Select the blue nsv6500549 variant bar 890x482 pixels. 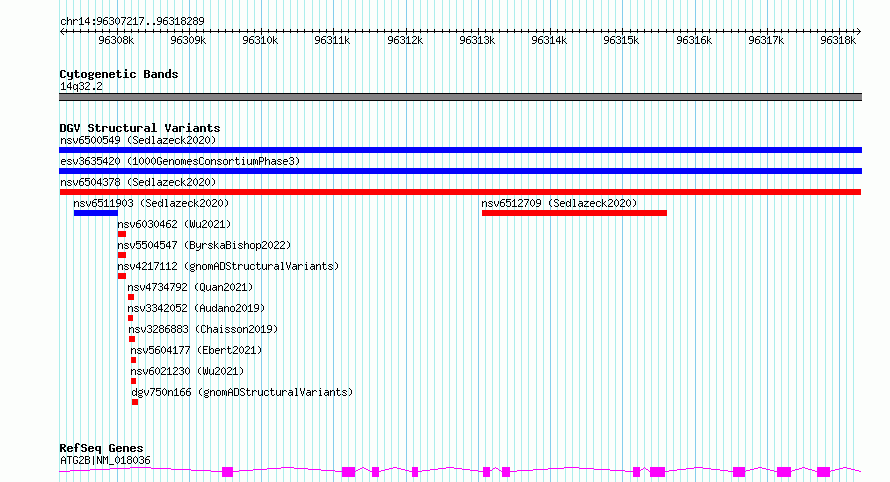point(460,150)
